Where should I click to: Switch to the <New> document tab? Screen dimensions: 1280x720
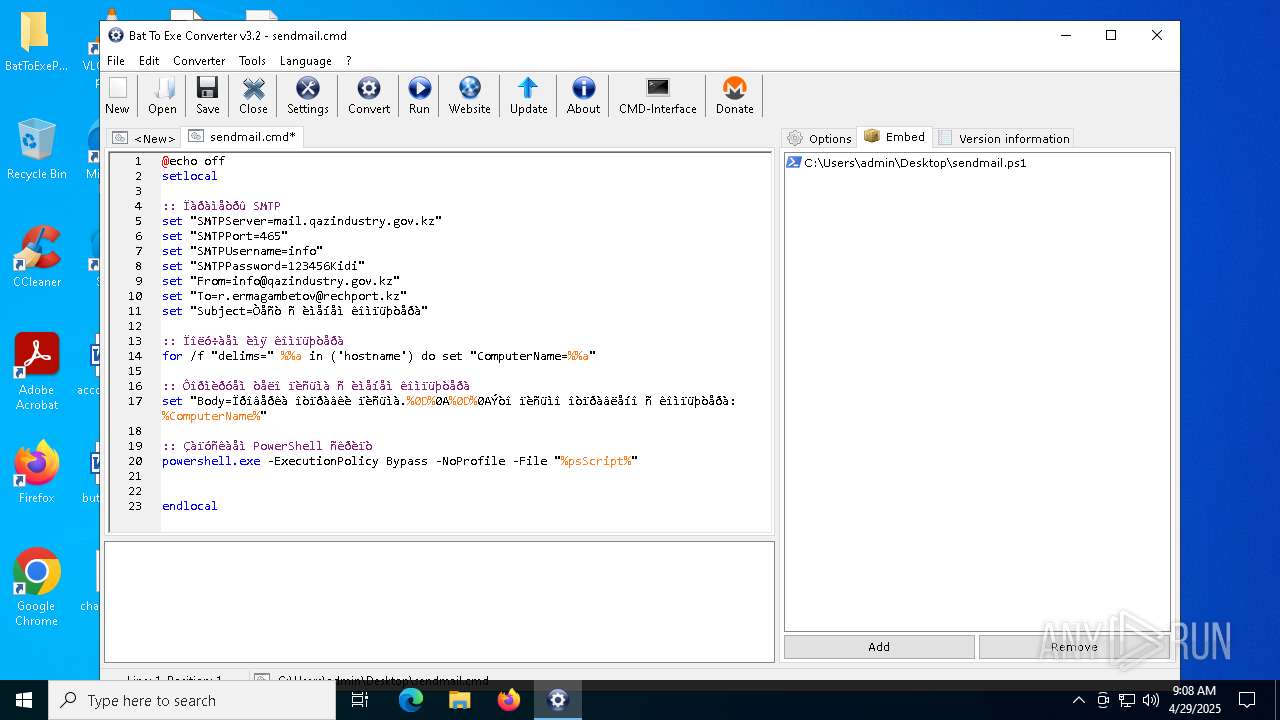tap(144, 138)
